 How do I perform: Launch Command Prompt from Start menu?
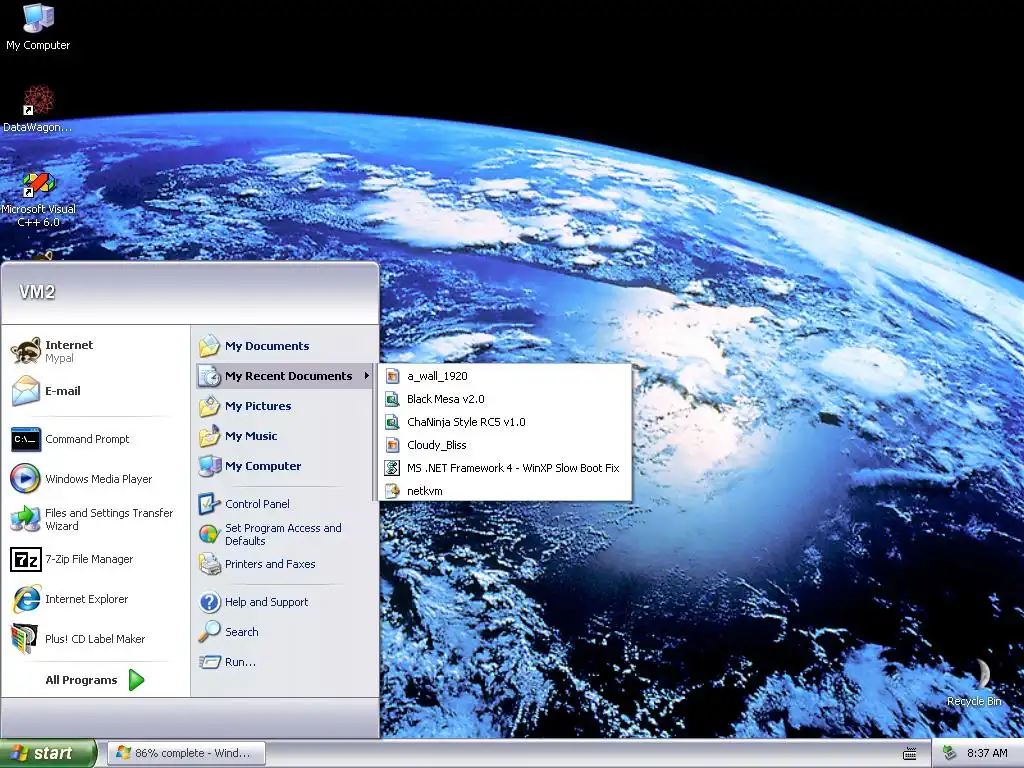95,439
